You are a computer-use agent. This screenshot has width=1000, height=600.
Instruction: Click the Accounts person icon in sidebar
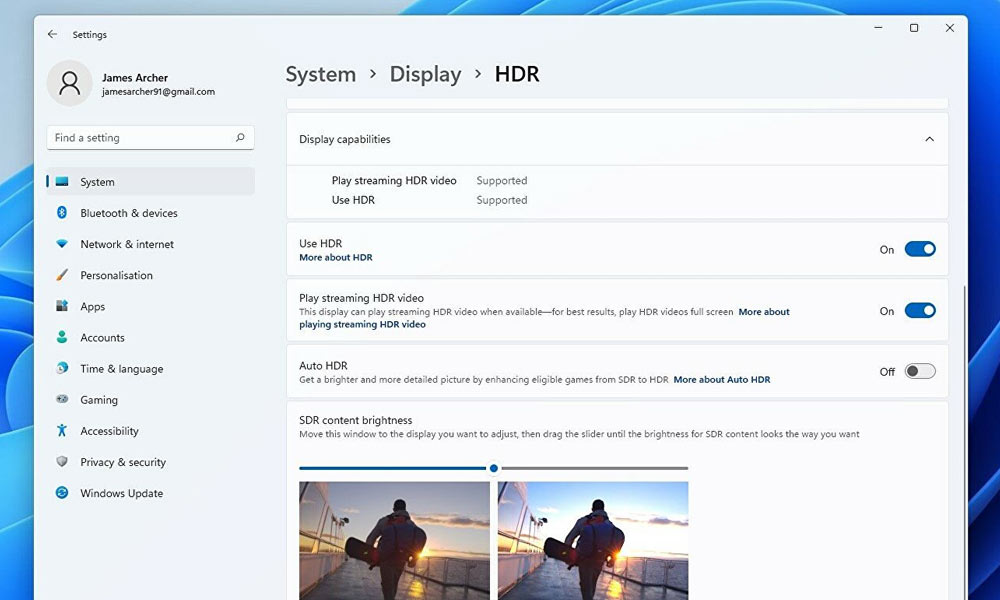[62, 337]
